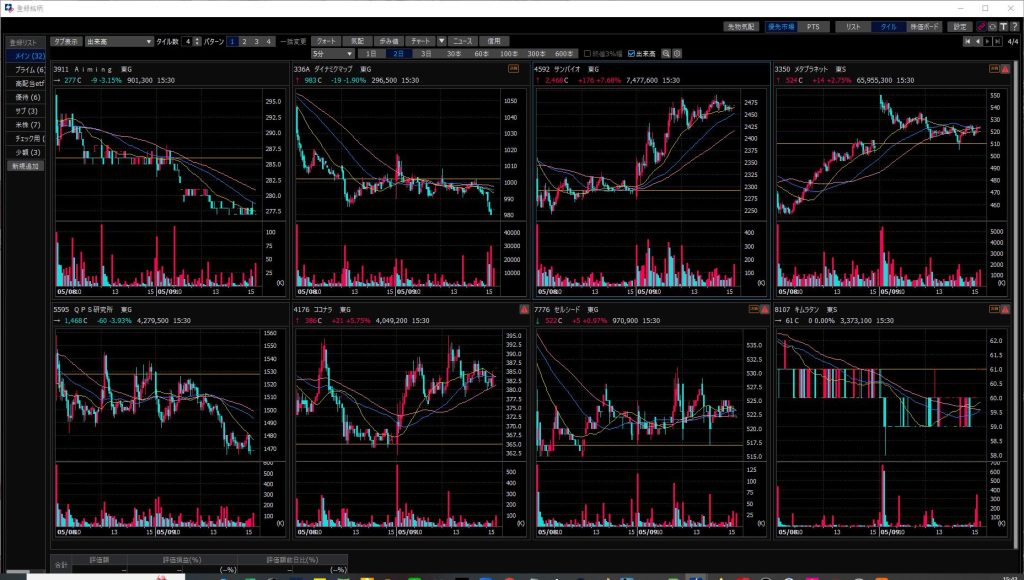Go to first page with pager icon
Screen dimensions: 1024x580
[967, 41]
